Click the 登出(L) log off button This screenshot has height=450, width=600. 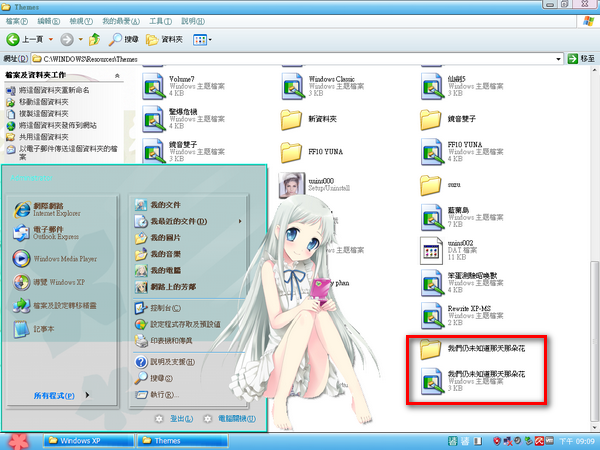point(174,419)
